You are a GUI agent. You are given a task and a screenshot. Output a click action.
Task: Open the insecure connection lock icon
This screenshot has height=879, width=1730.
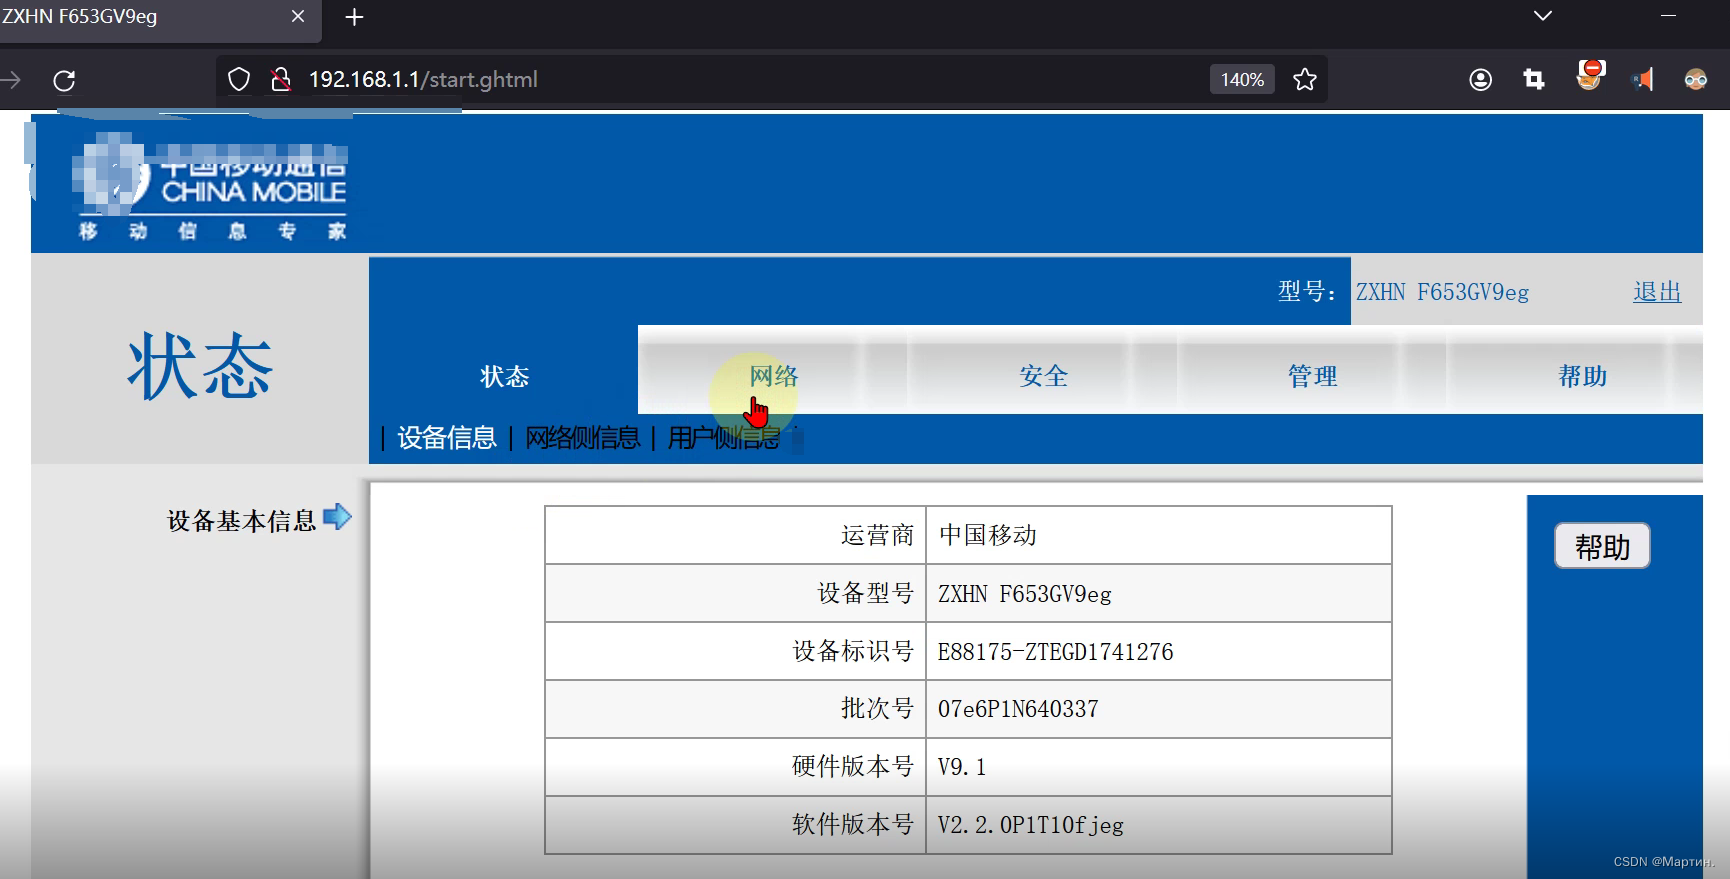[x=281, y=80]
